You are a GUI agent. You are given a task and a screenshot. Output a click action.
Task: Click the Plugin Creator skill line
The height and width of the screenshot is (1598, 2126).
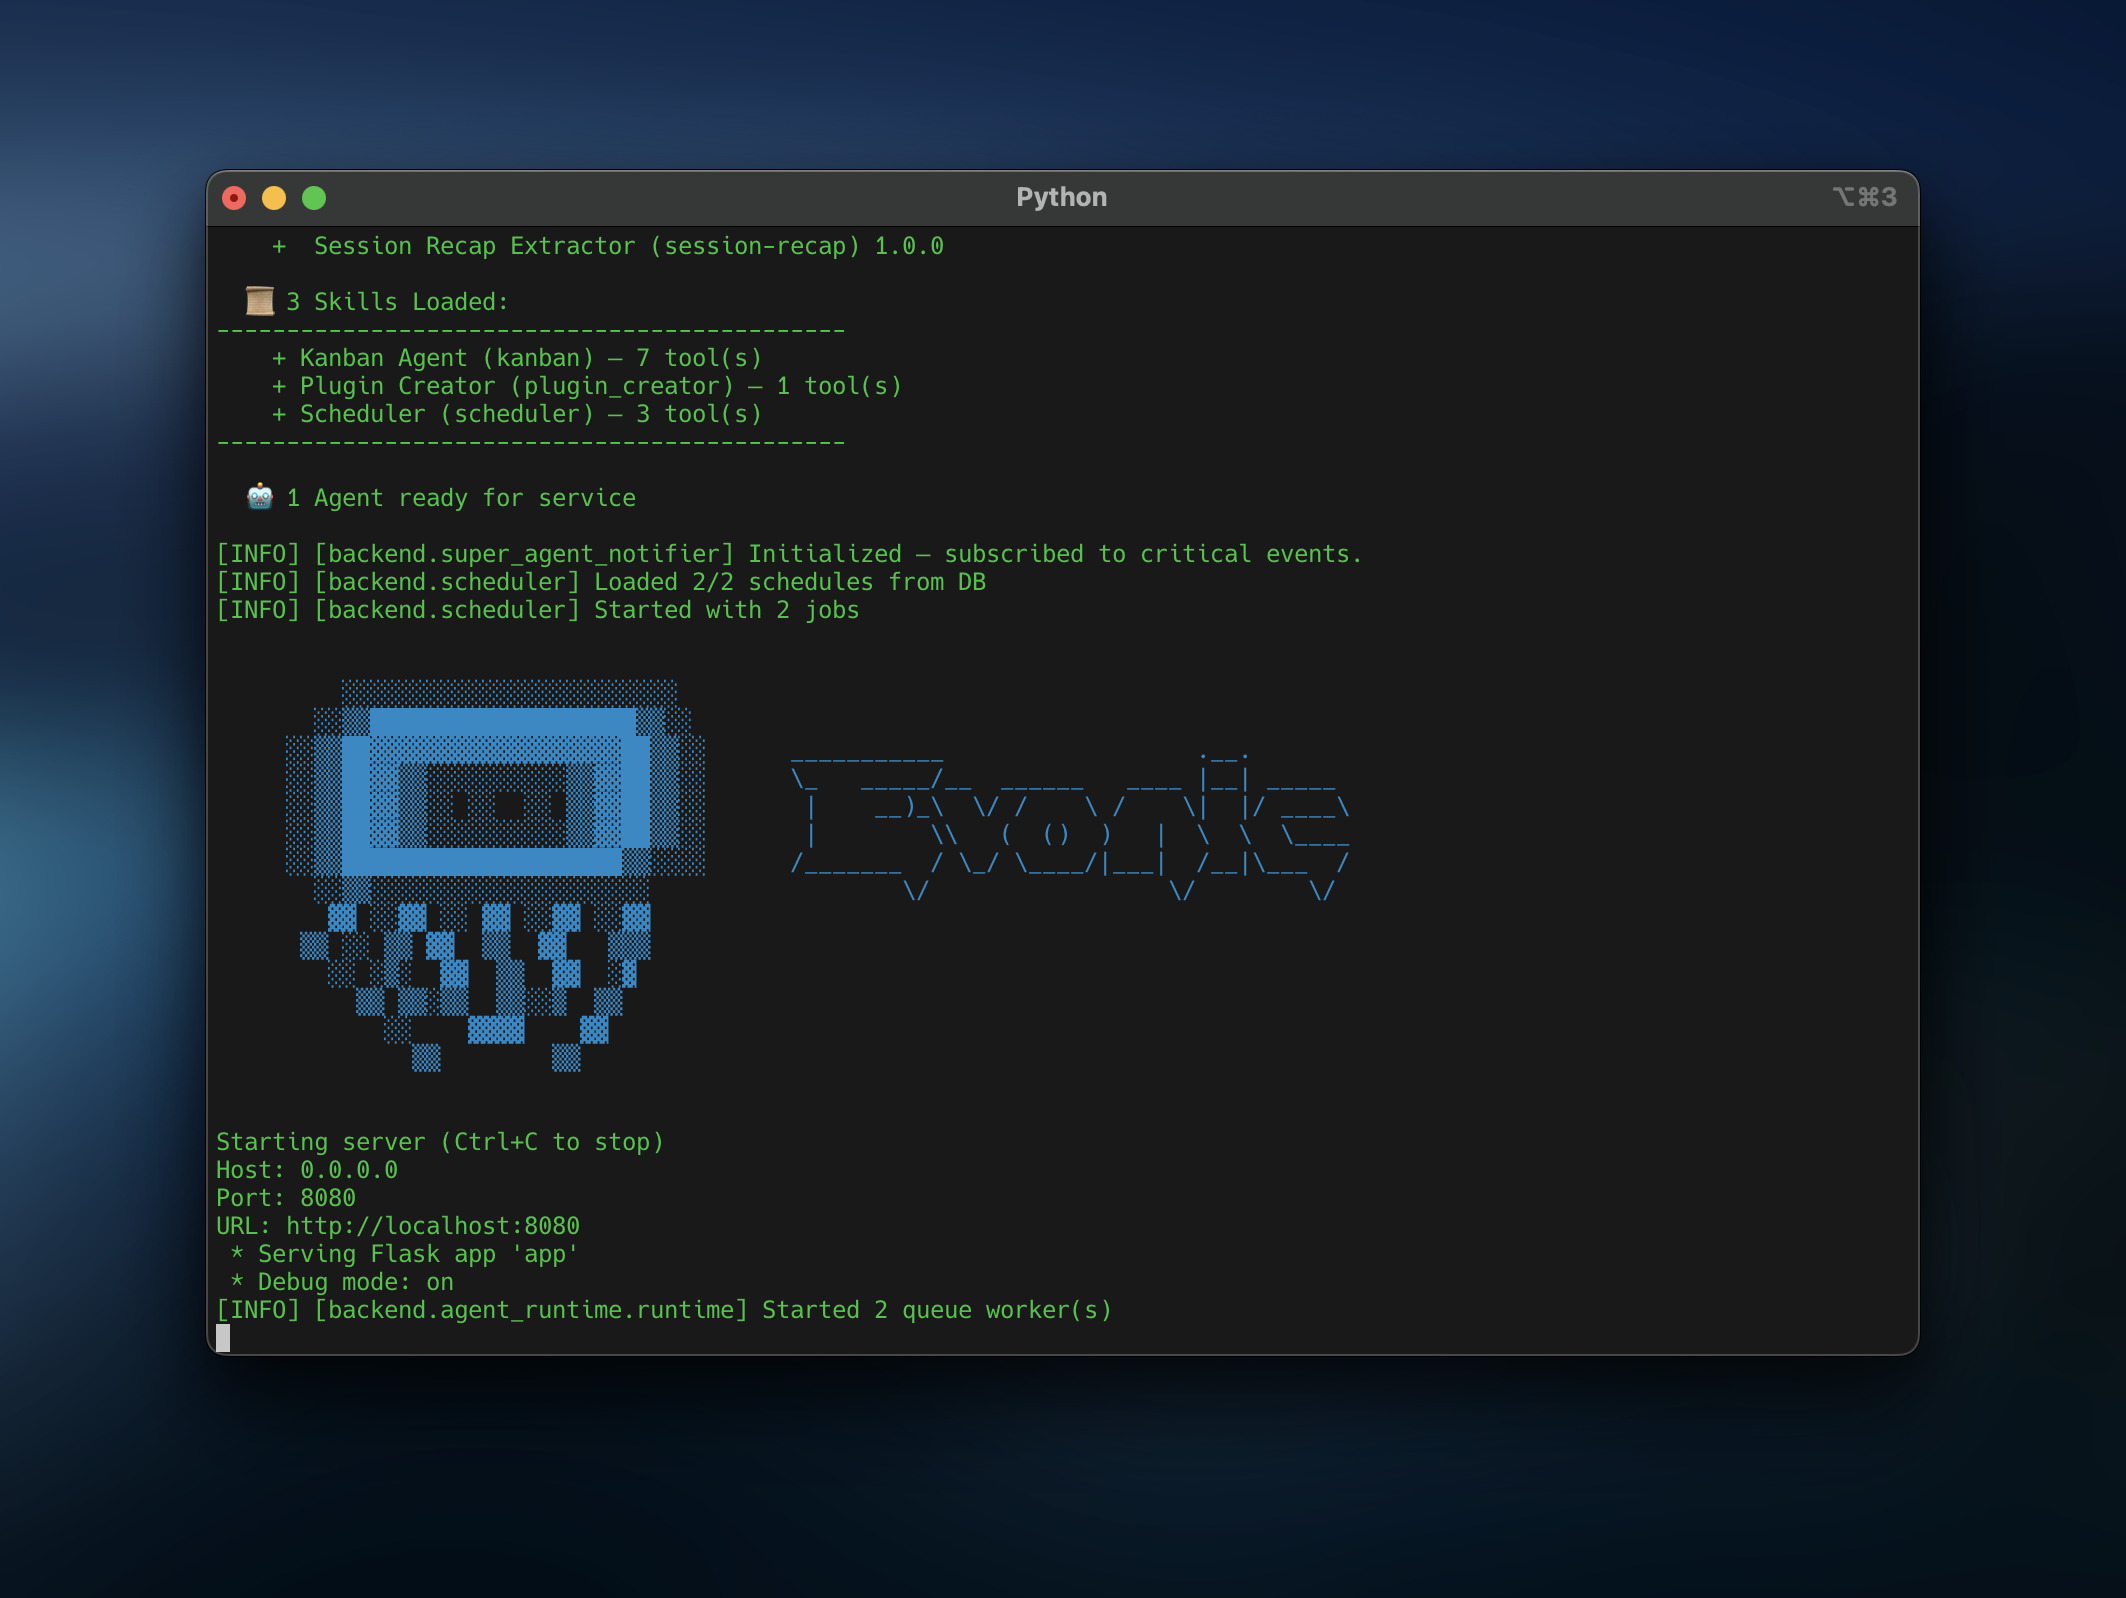pyautogui.click(x=587, y=386)
